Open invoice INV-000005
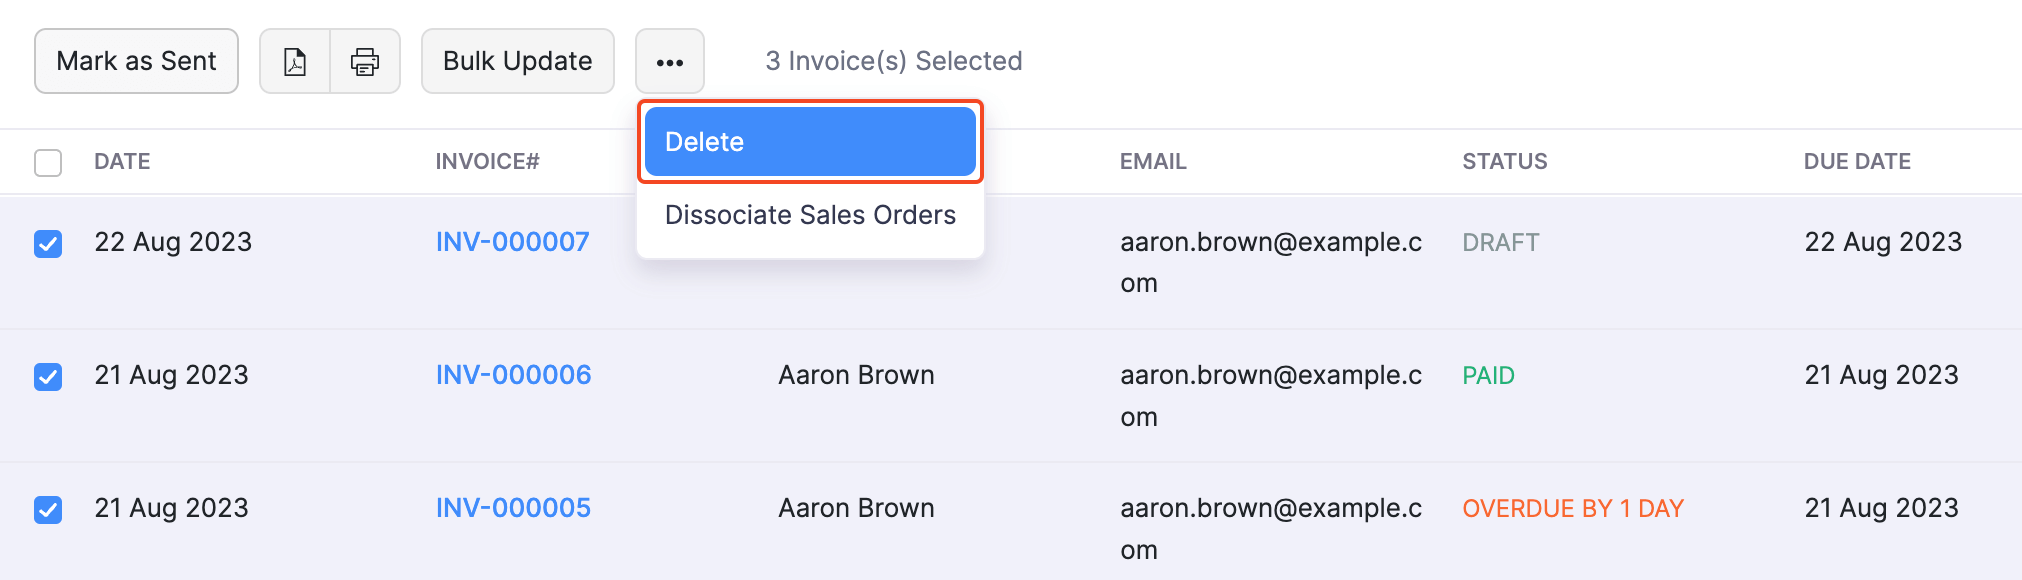The height and width of the screenshot is (580, 2022). (513, 507)
